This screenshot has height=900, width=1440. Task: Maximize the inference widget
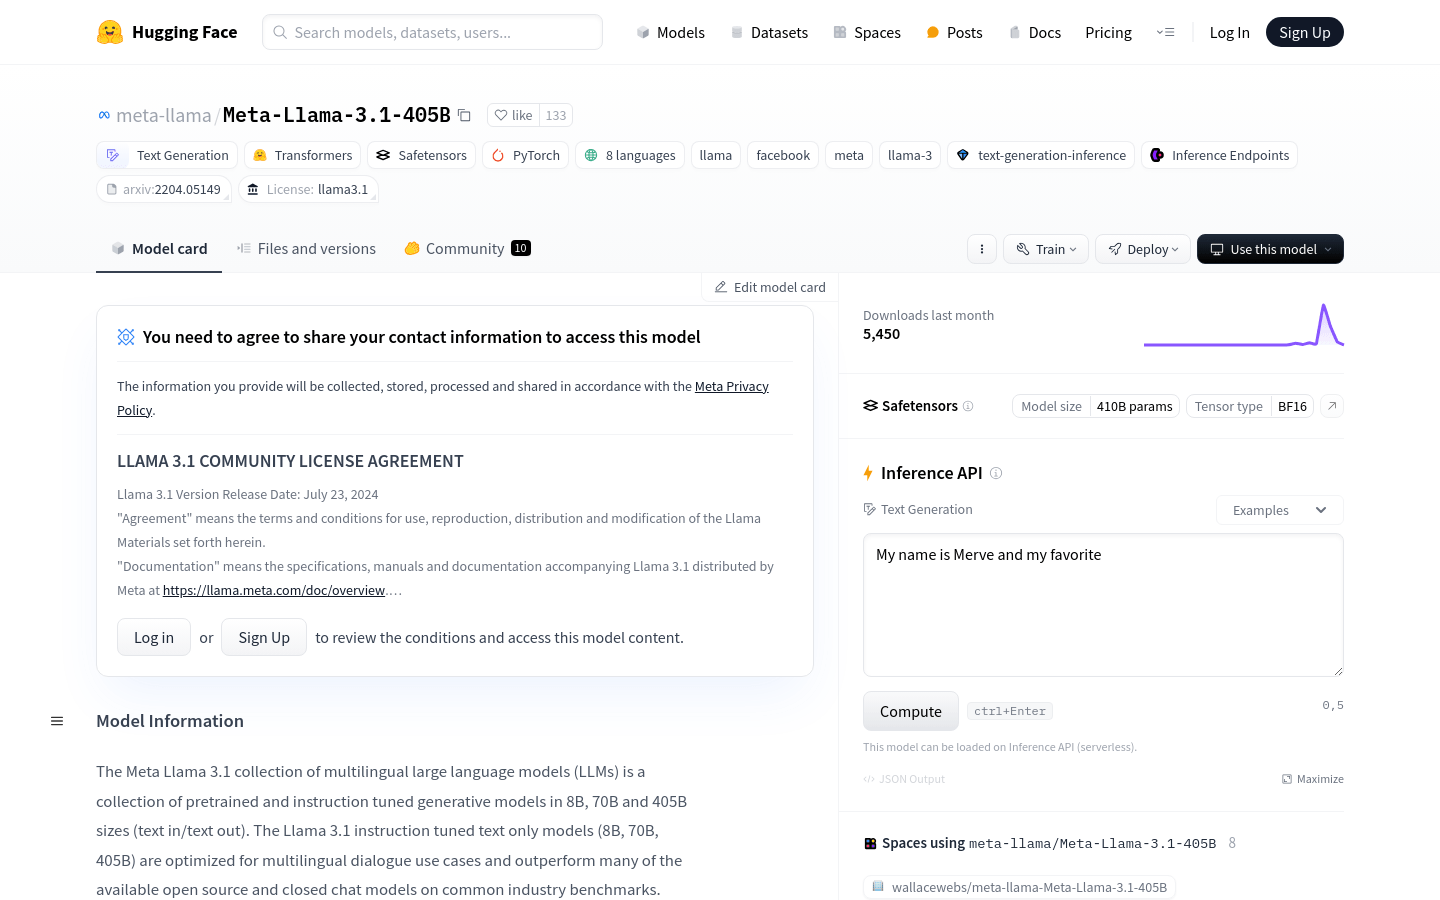(x=1313, y=779)
